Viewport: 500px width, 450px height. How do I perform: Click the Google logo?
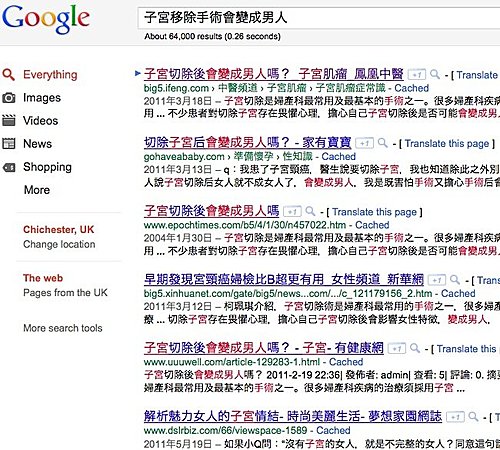tap(46, 19)
